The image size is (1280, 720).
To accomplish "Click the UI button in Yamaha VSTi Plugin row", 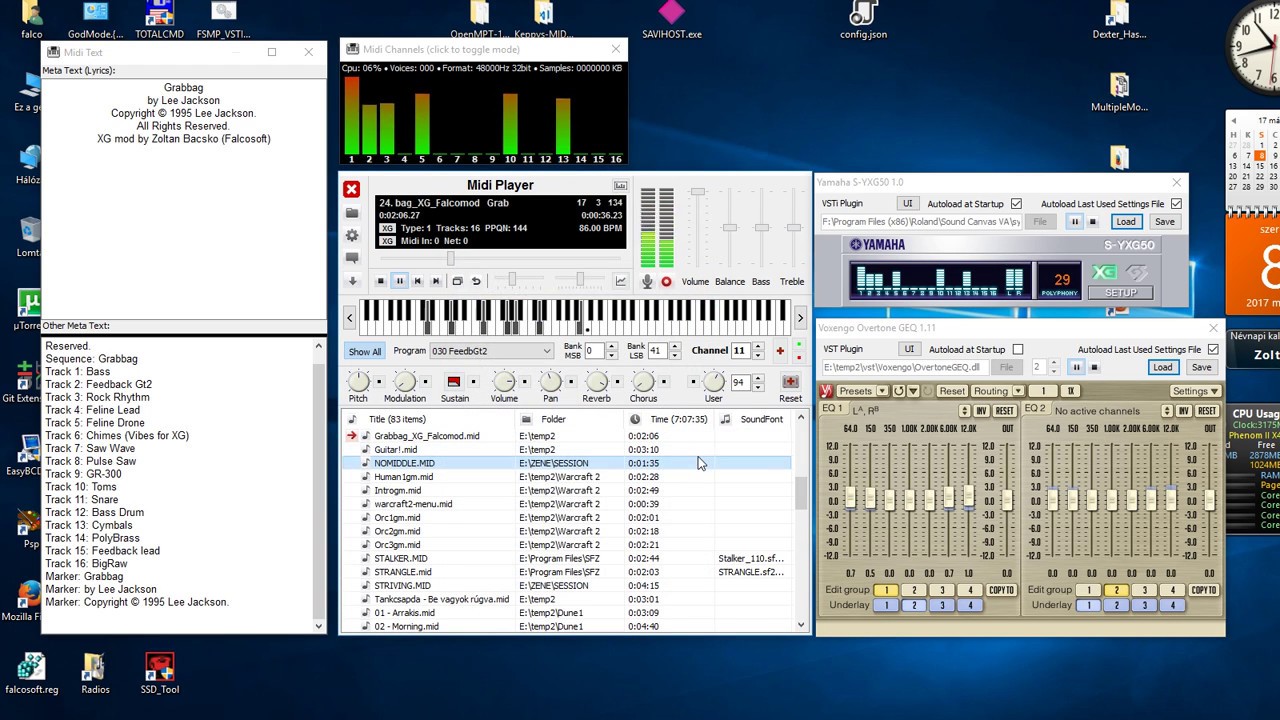I will point(907,204).
